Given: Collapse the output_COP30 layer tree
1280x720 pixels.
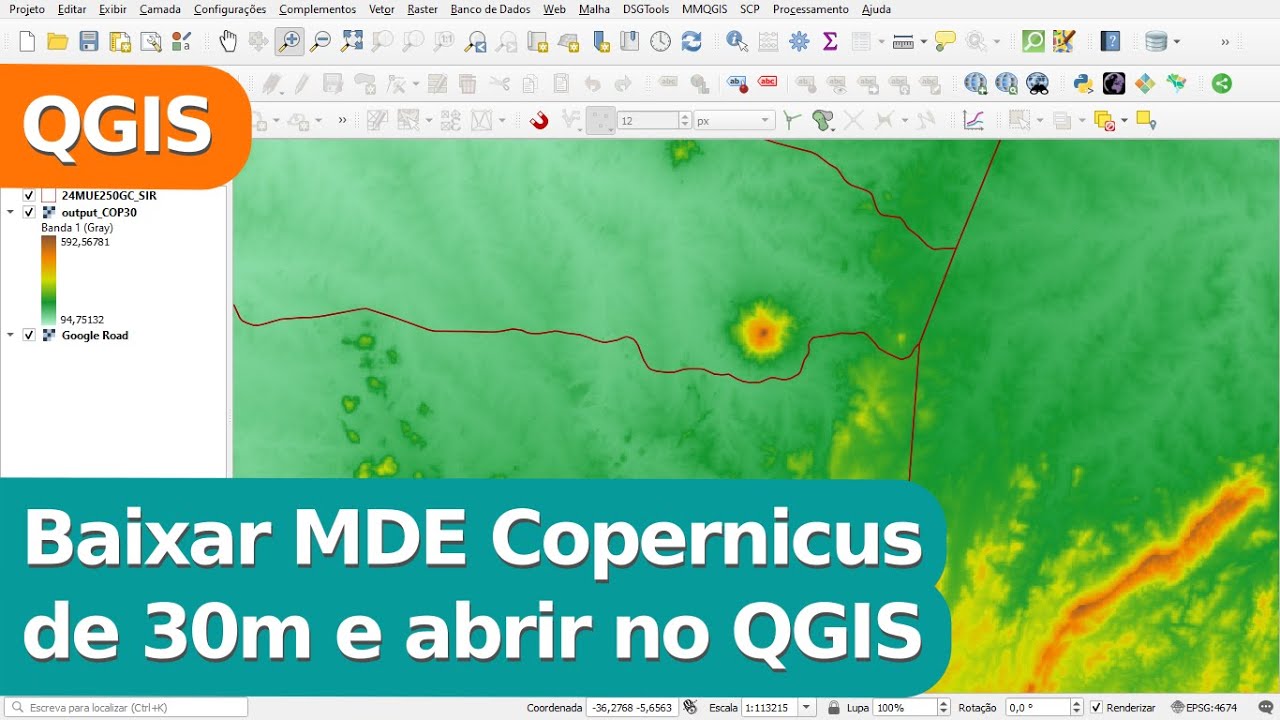Looking at the screenshot, I should click(x=10, y=212).
